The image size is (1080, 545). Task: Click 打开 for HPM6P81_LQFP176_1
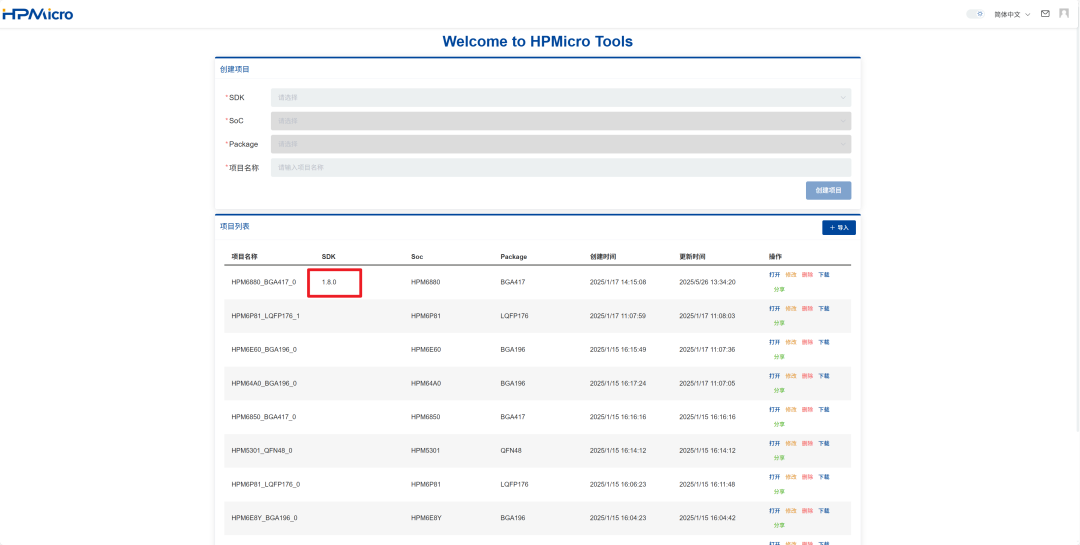pos(775,308)
